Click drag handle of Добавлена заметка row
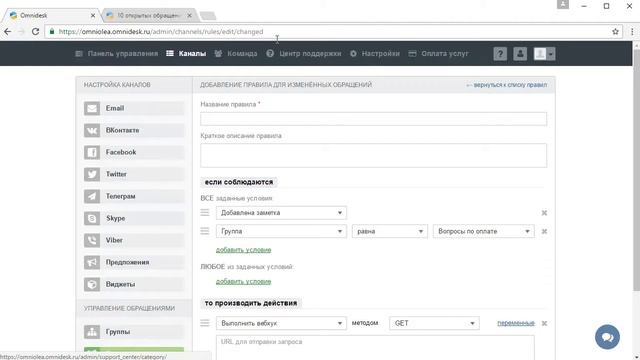Screen dimensions: 640x360 tap(205, 213)
